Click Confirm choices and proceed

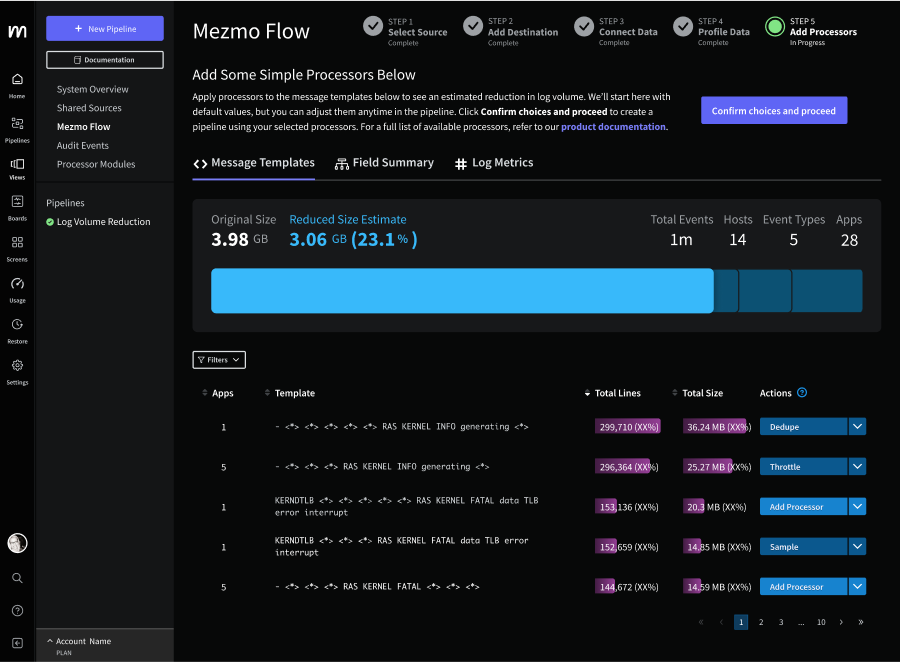pyautogui.click(x=773, y=111)
